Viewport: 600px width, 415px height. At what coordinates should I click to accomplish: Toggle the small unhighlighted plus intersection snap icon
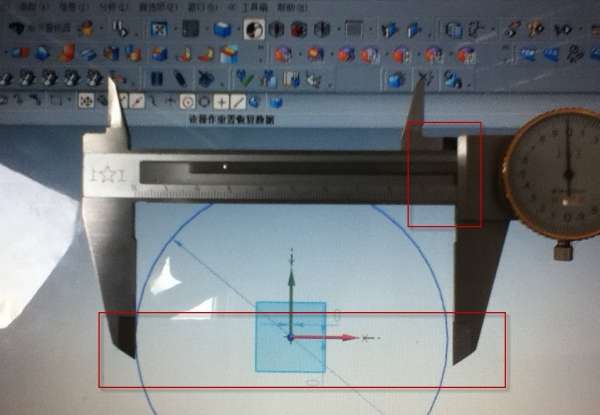[x=170, y=101]
